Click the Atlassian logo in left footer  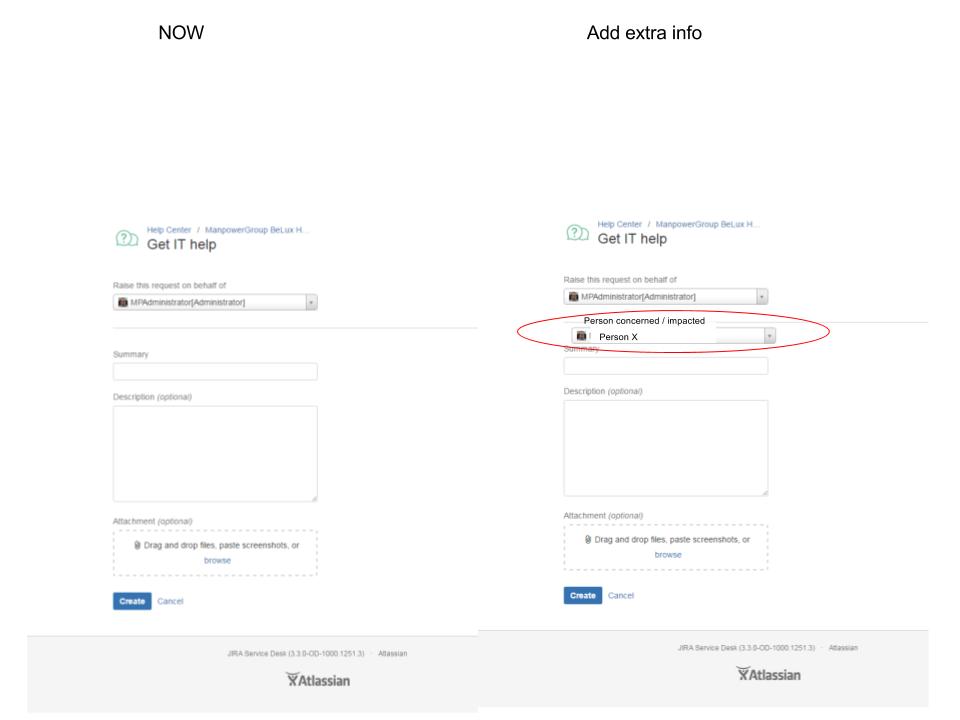[318, 680]
